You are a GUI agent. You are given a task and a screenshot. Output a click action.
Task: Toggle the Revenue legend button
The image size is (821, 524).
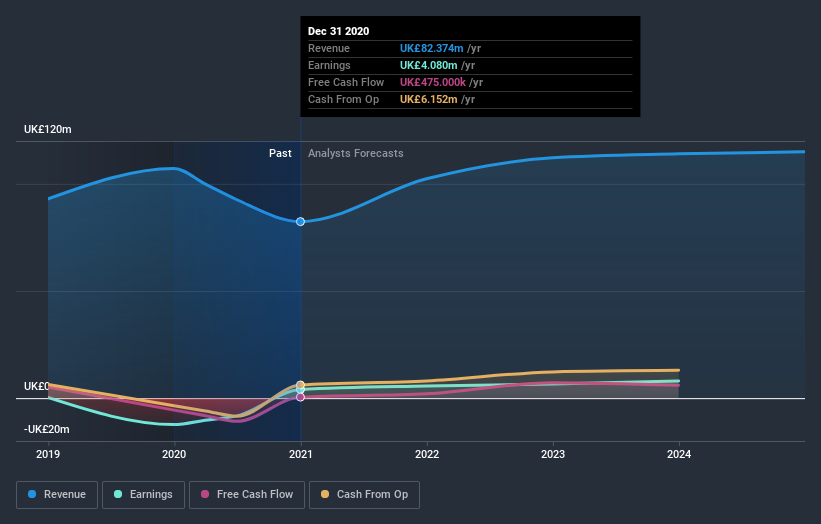coord(57,495)
